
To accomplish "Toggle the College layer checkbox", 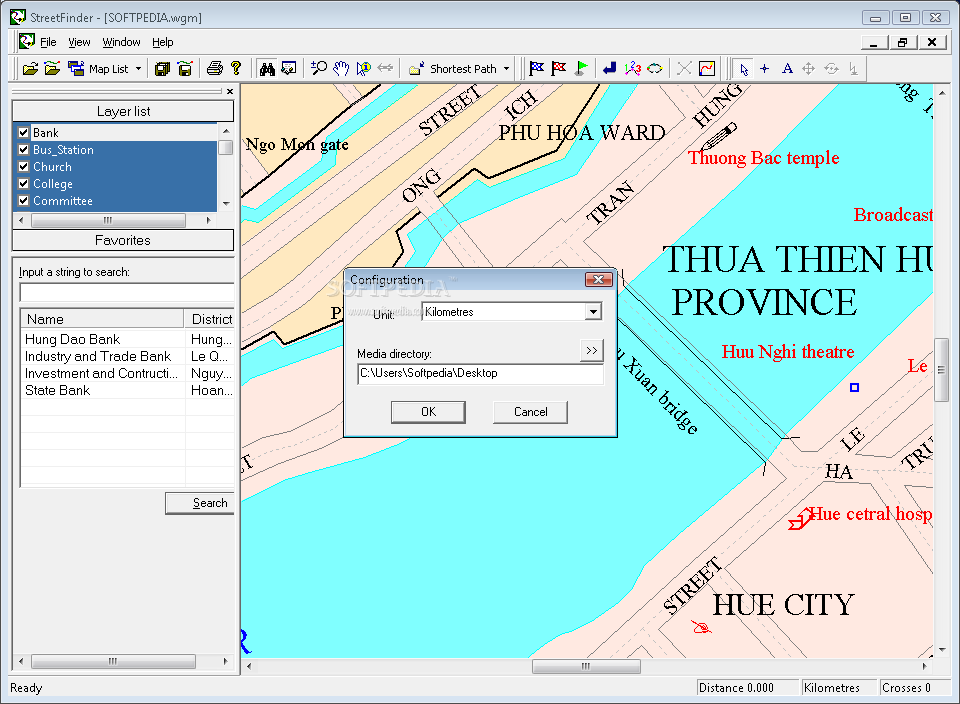I will [x=23, y=183].
